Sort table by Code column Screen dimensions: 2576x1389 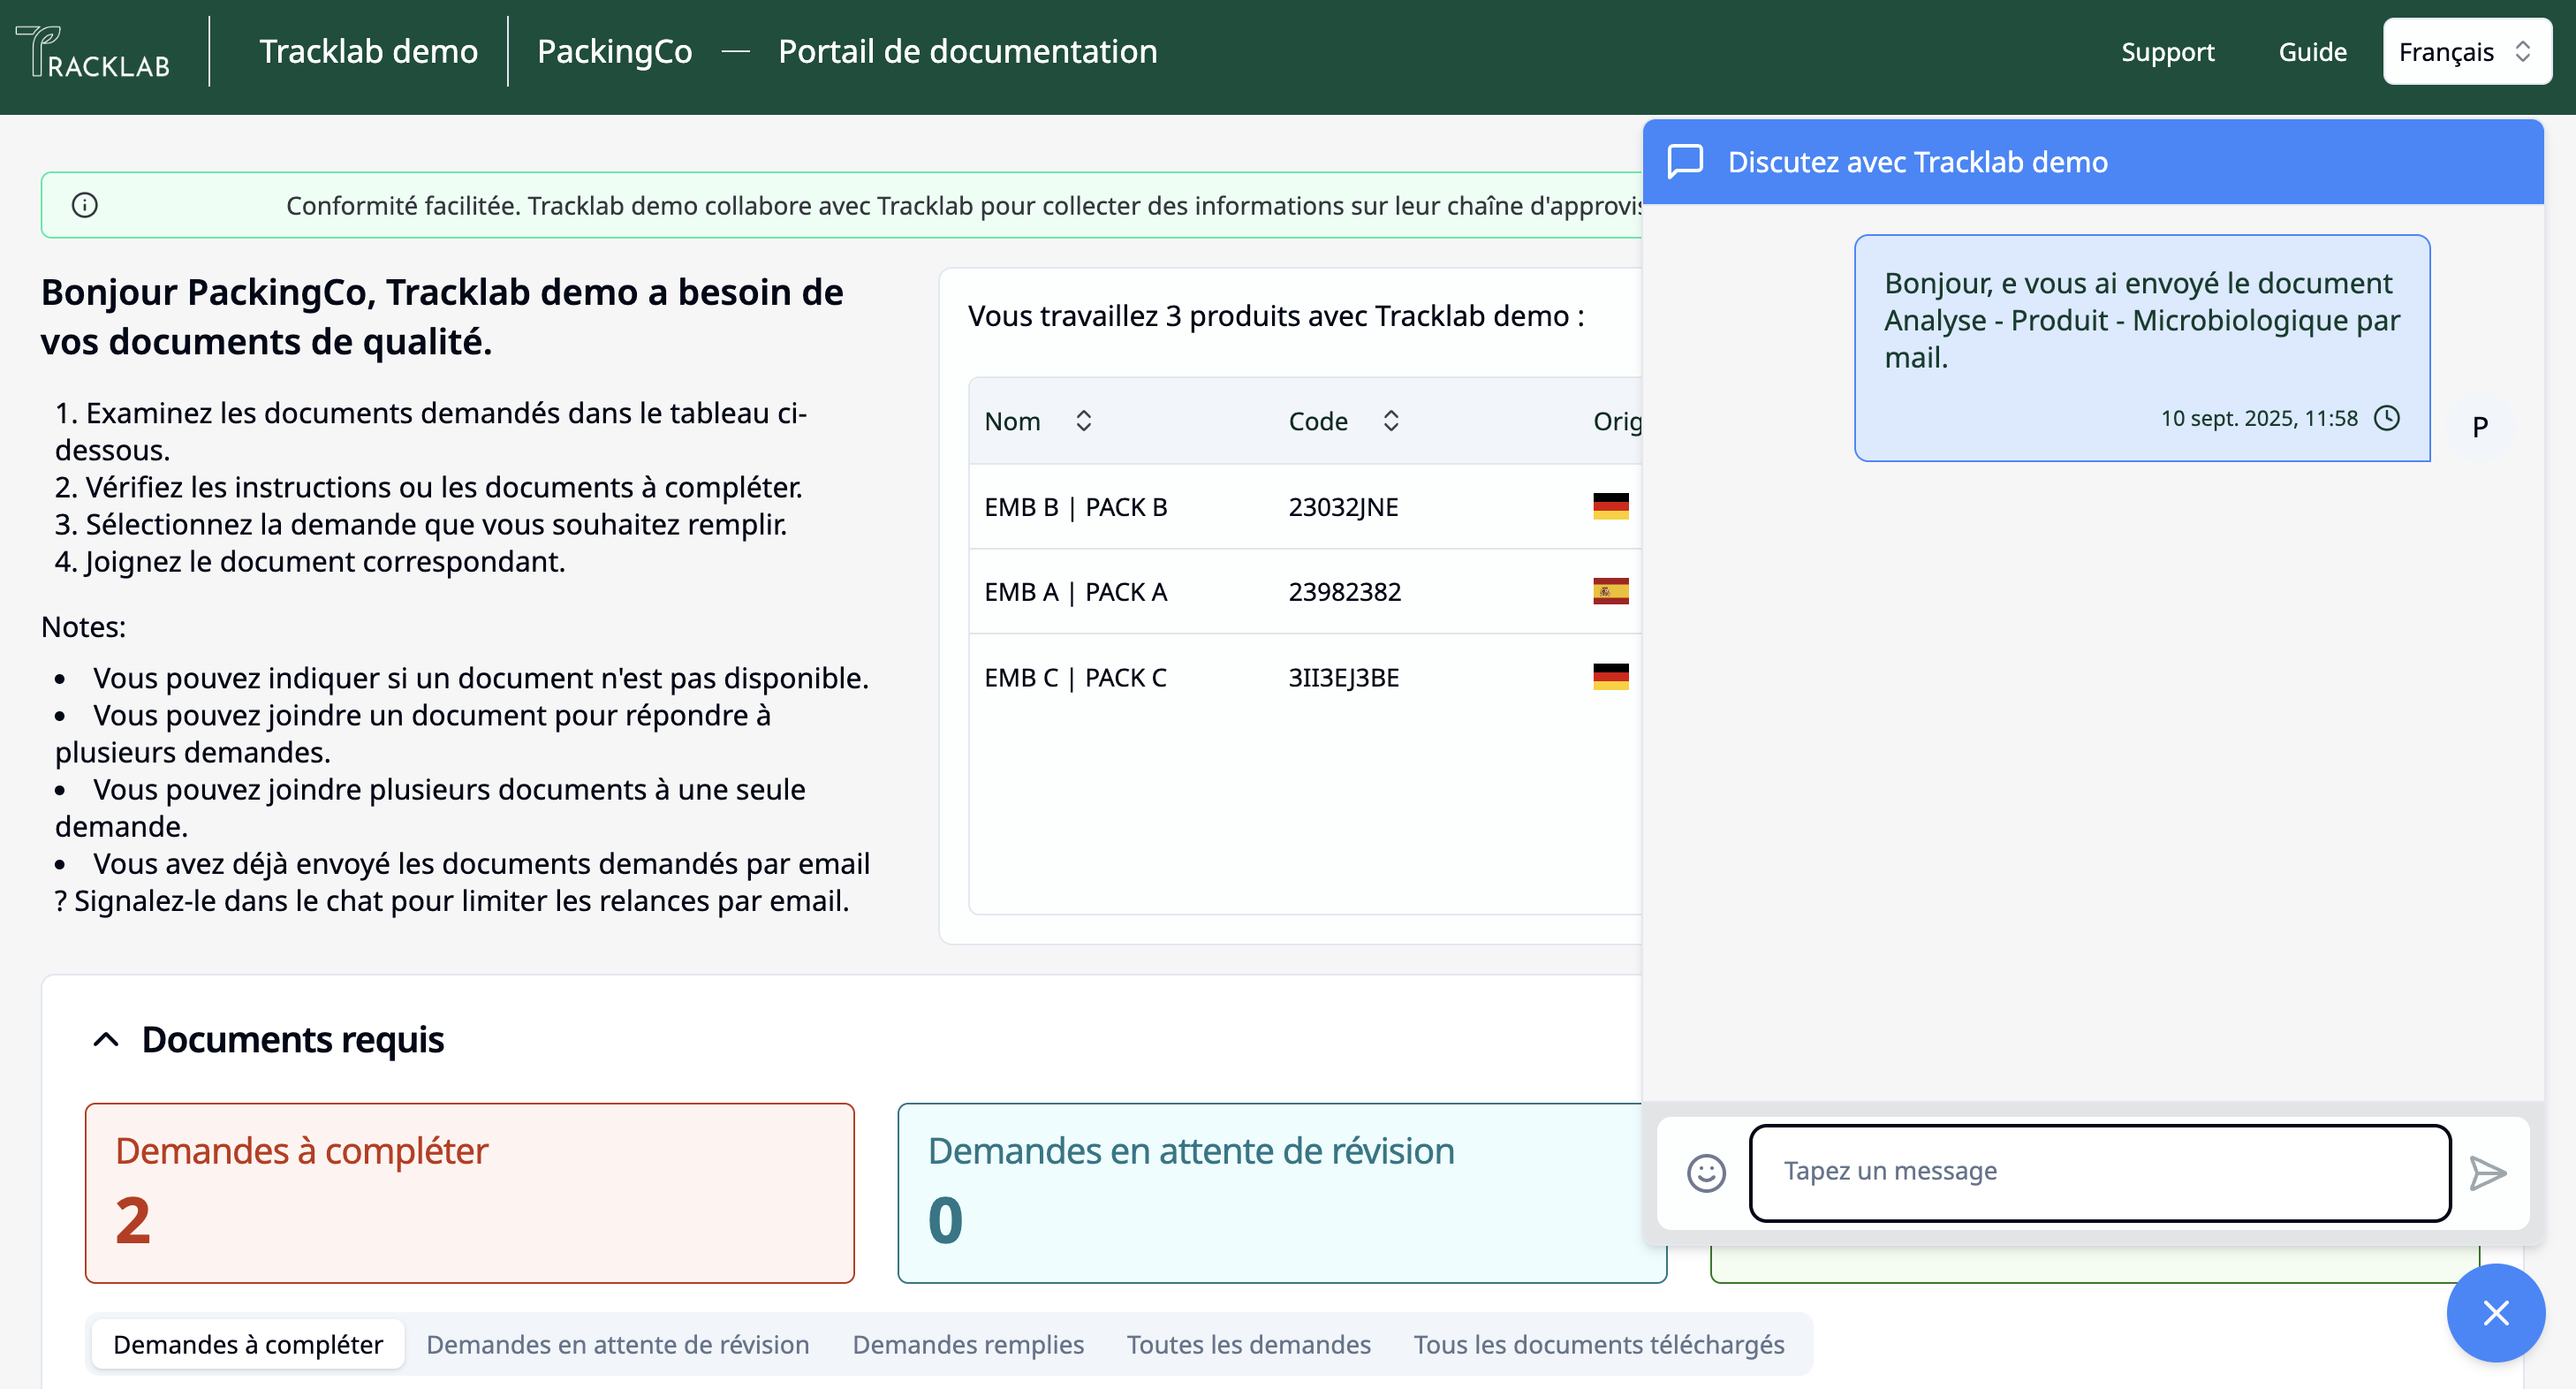click(x=1390, y=421)
